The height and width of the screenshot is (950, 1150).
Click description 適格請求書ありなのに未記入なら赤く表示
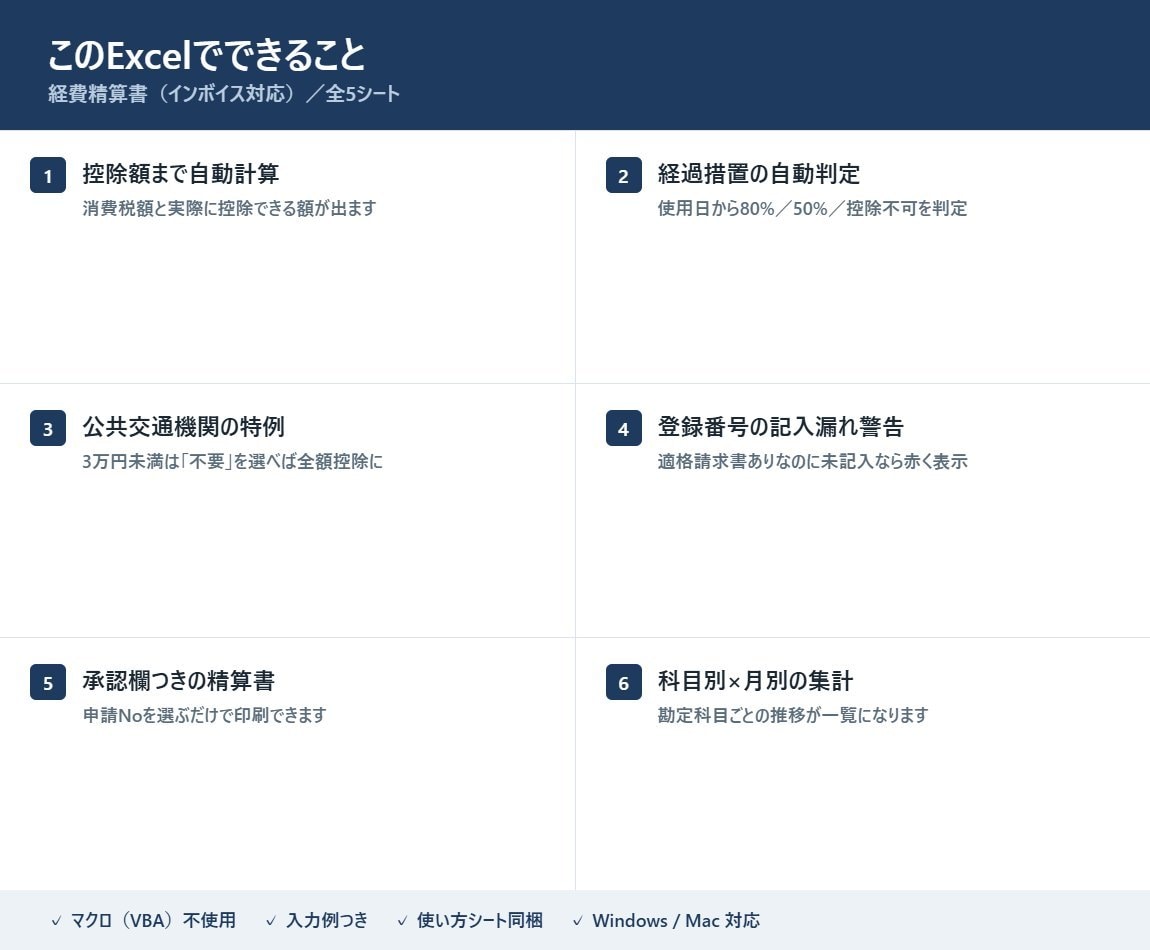pos(812,461)
